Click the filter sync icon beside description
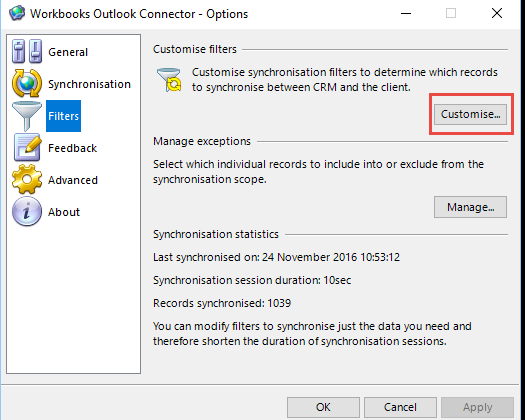 click(x=169, y=80)
